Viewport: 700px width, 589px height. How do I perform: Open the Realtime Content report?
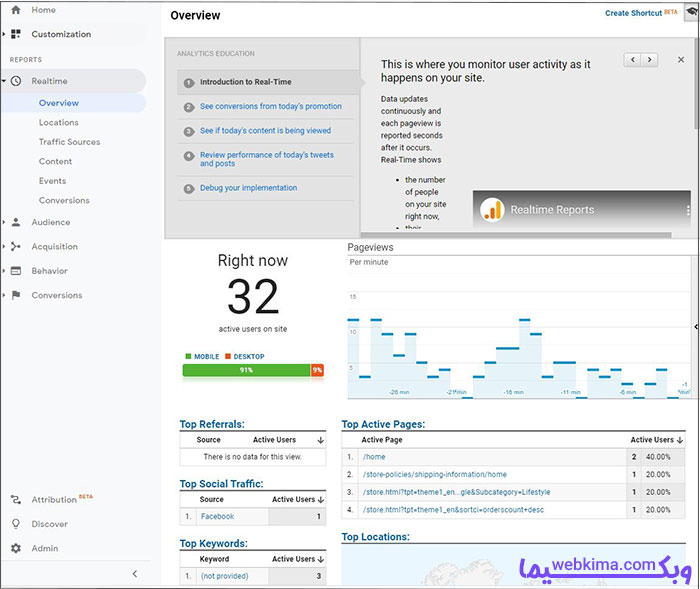tap(55, 161)
